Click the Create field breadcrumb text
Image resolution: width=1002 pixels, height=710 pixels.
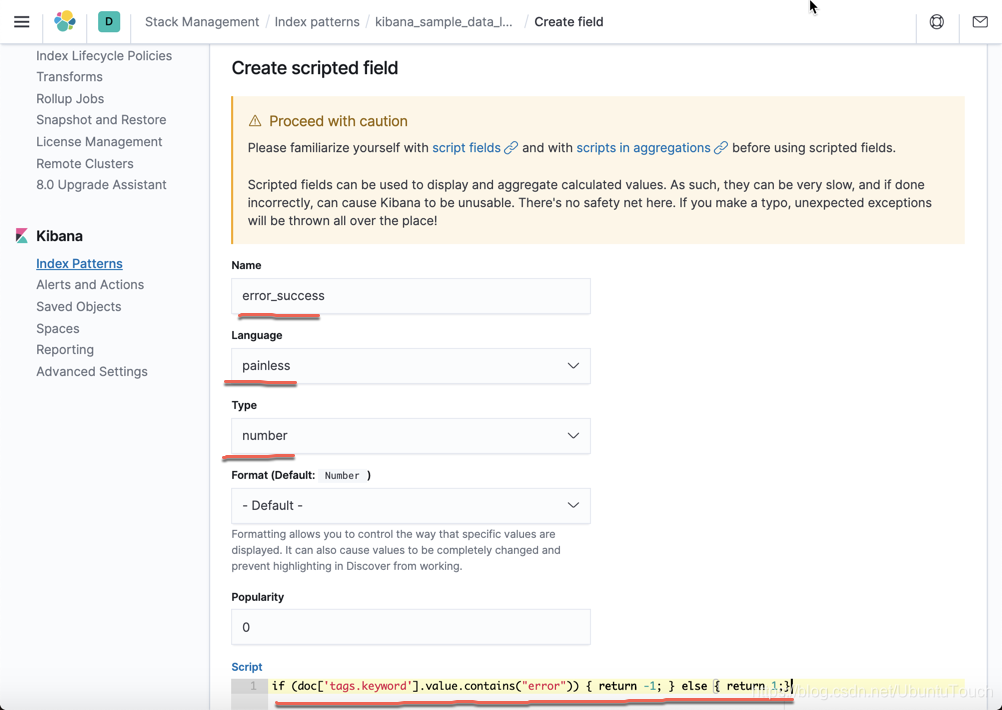(569, 22)
